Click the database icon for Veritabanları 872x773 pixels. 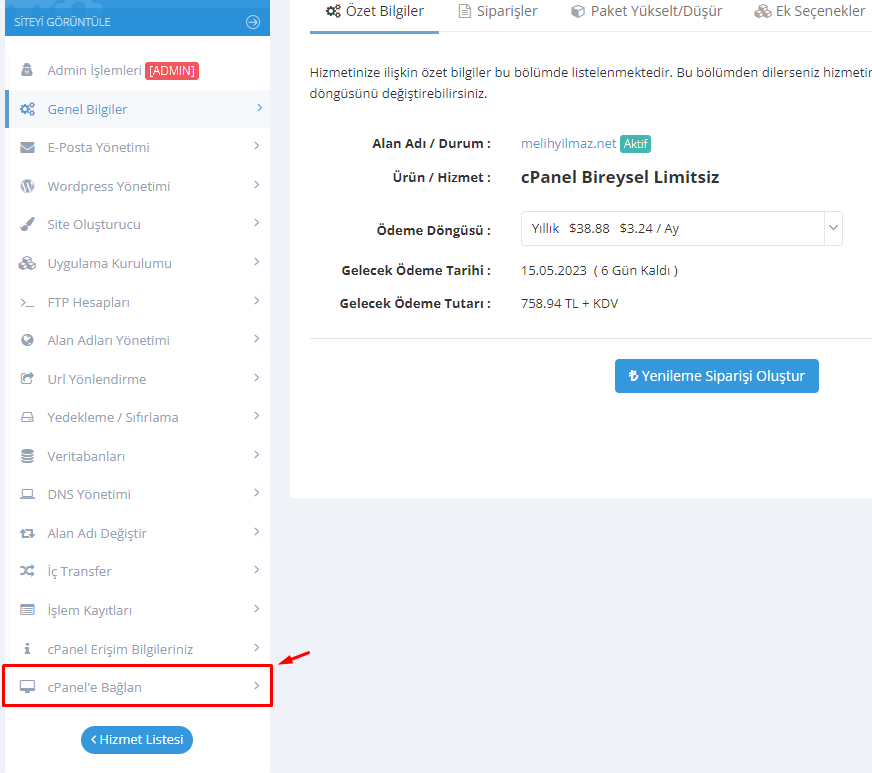(x=28, y=456)
